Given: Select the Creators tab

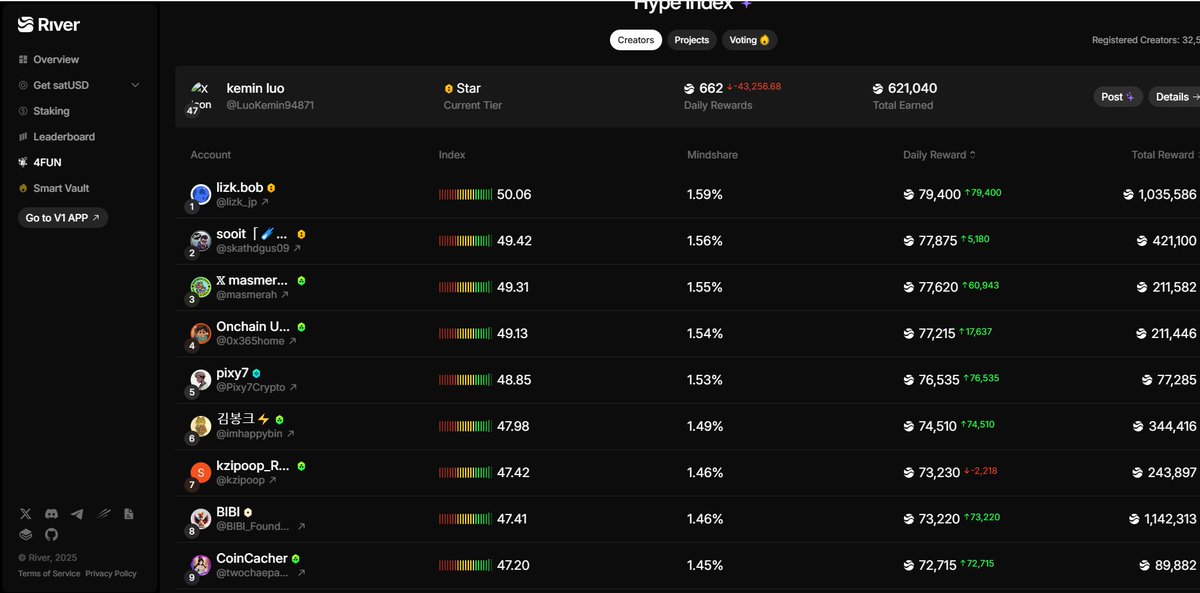Looking at the screenshot, I should pyautogui.click(x=636, y=40).
